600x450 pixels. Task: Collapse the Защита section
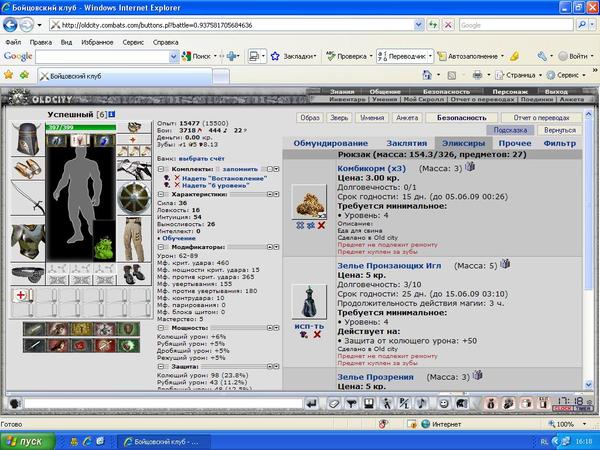(x=161, y=367)
